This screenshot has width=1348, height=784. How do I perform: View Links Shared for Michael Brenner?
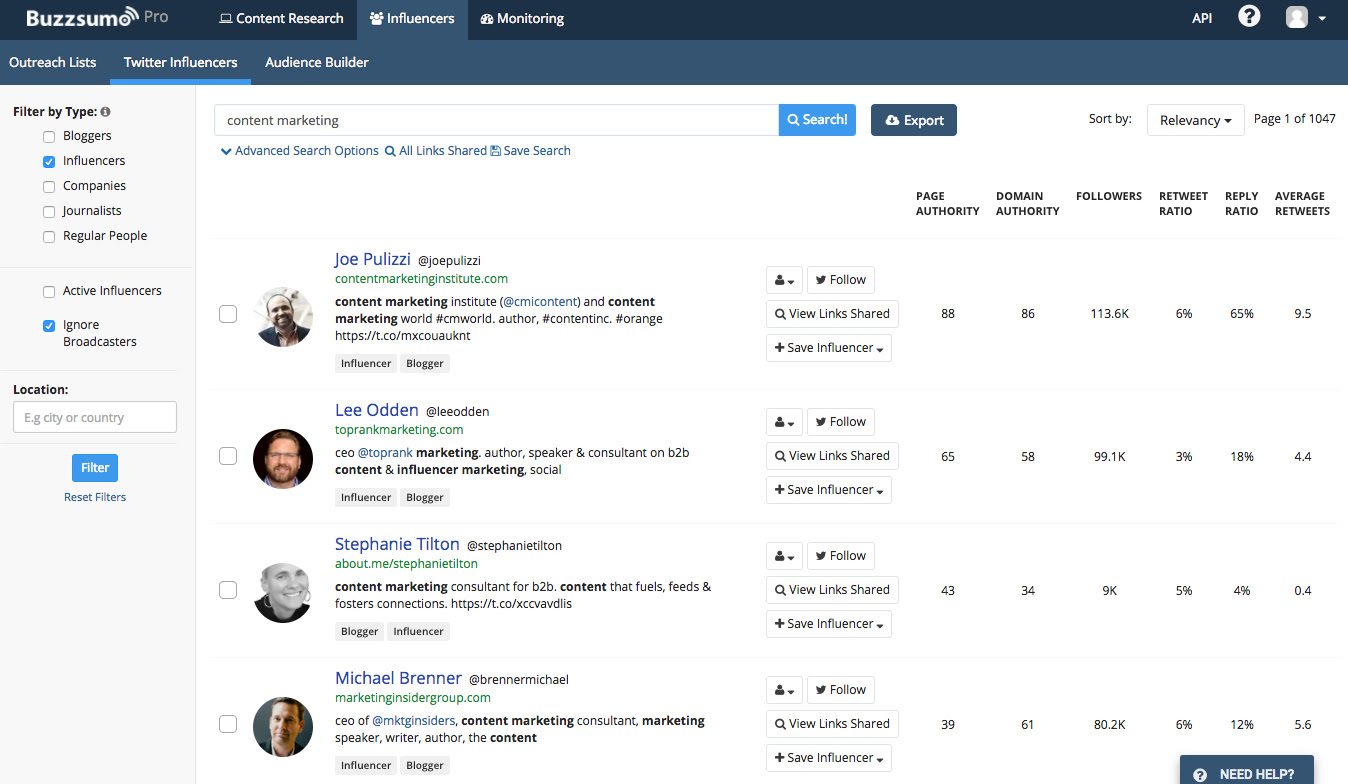[832, 724]
